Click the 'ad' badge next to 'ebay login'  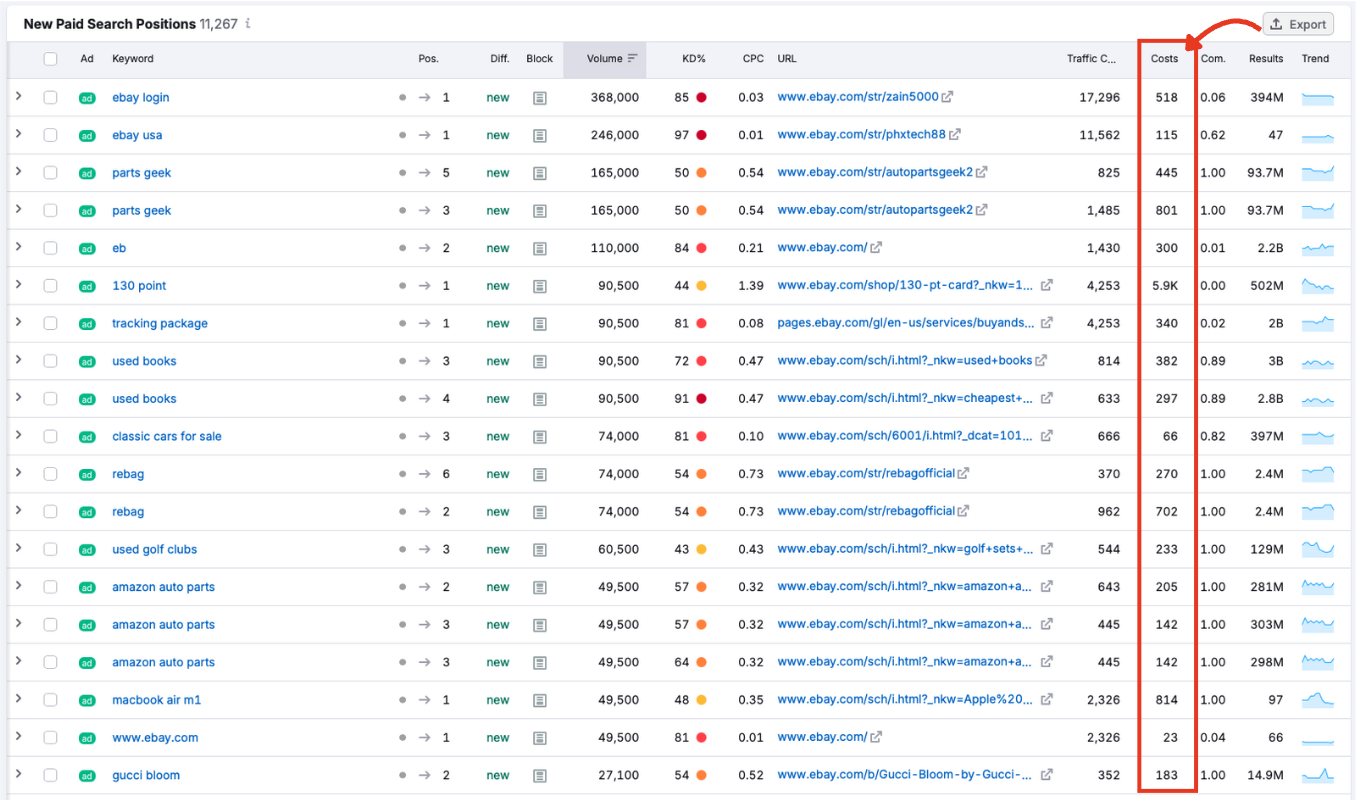coord(87,97)
